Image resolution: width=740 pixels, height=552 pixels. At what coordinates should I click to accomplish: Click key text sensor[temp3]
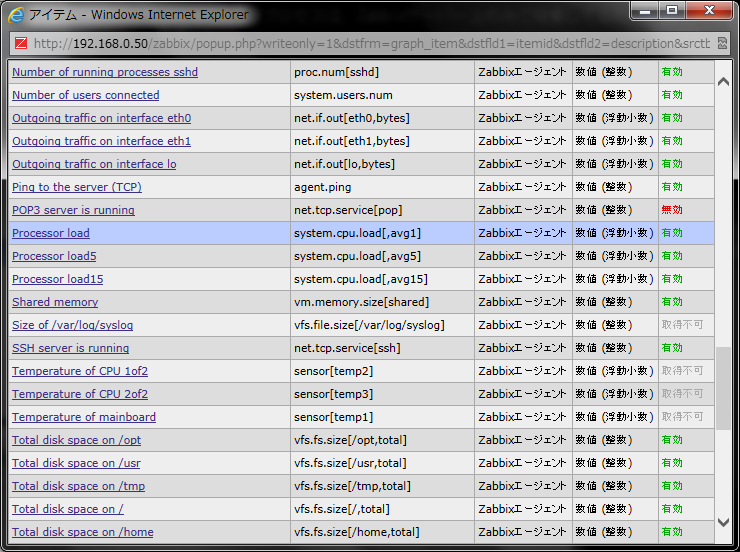point(333,394)
